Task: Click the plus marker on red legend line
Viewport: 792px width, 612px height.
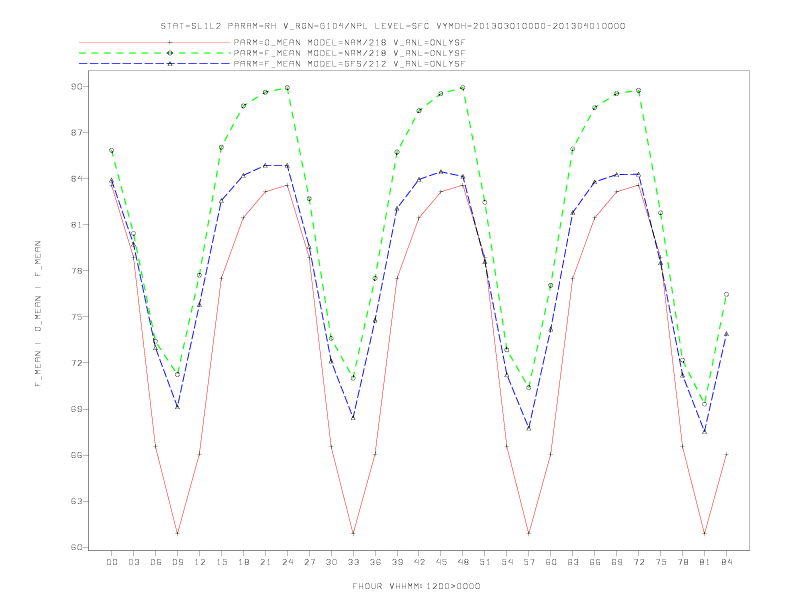Action: pyautogui.click(x=170, y=42)
